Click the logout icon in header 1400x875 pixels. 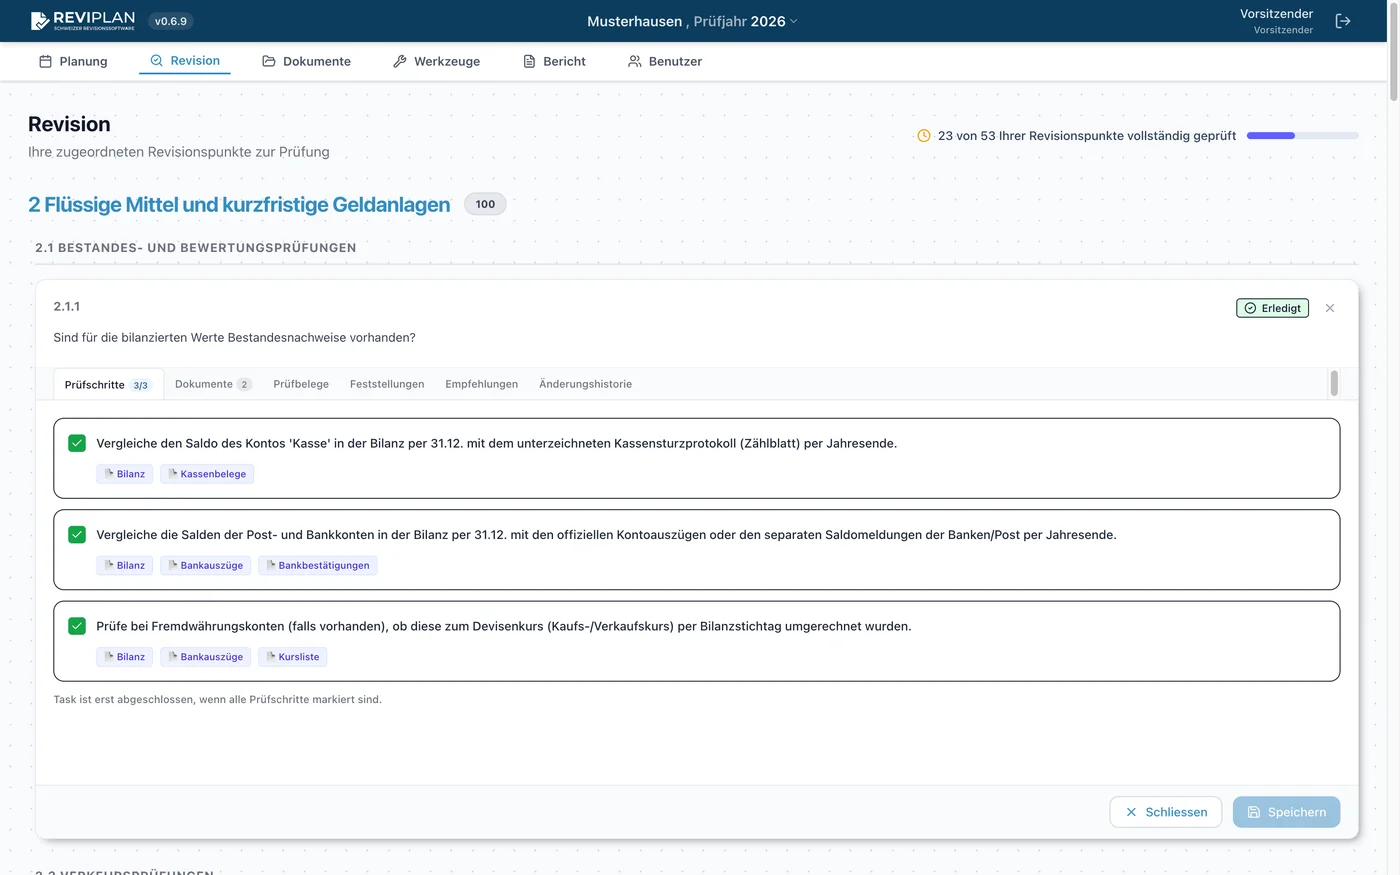click(1342, 21)
